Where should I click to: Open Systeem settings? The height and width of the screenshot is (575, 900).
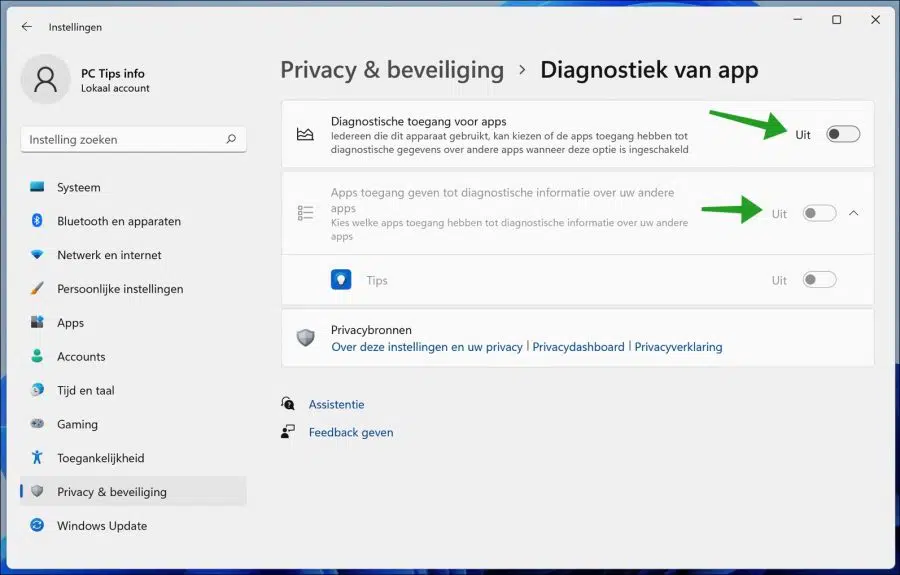pyautogui.click(x=133, y=187)
